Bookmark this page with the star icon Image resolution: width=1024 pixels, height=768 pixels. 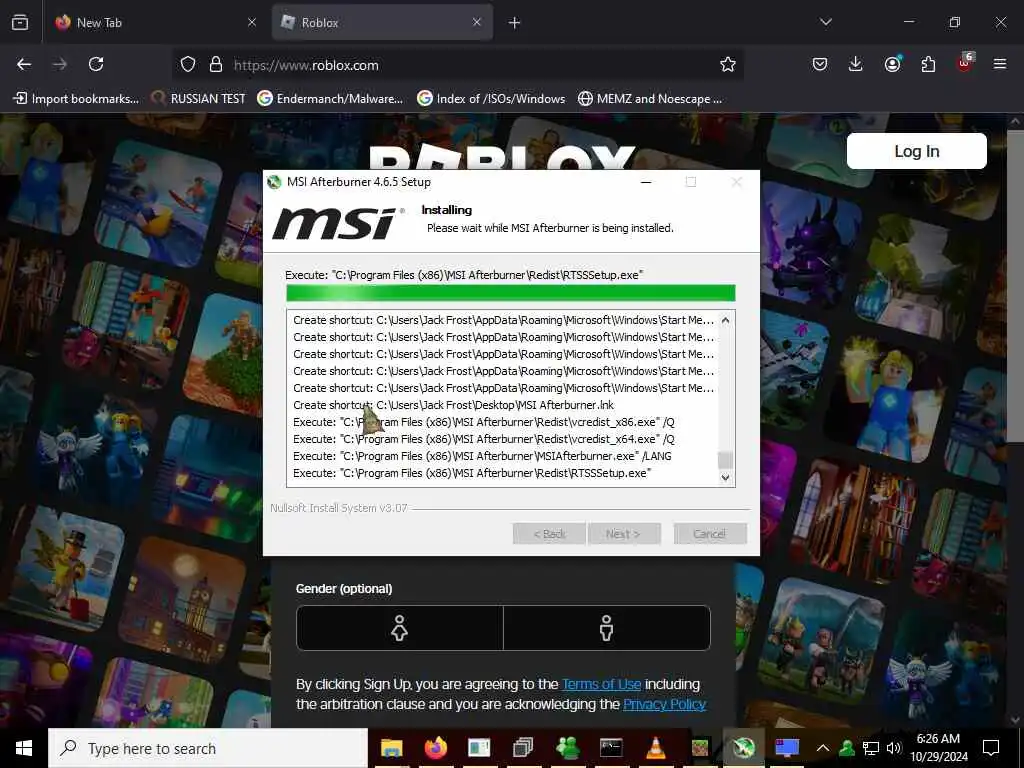pyautogui.click(x=728, y=64)
